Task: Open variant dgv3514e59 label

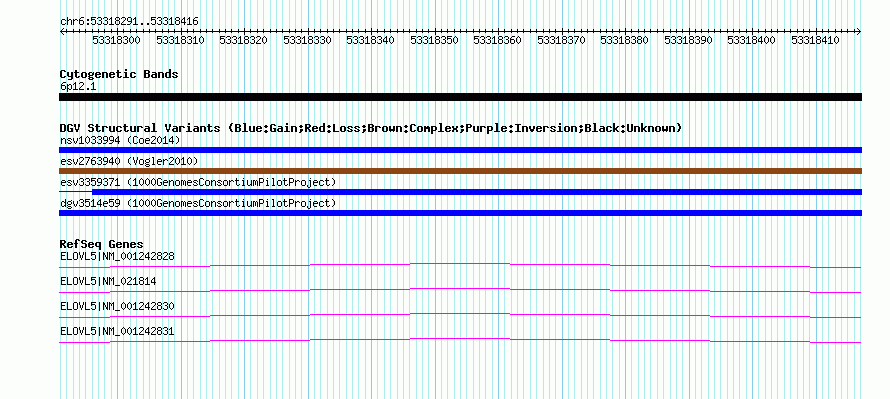Action: pyautogui.click(x=198, y=203)
